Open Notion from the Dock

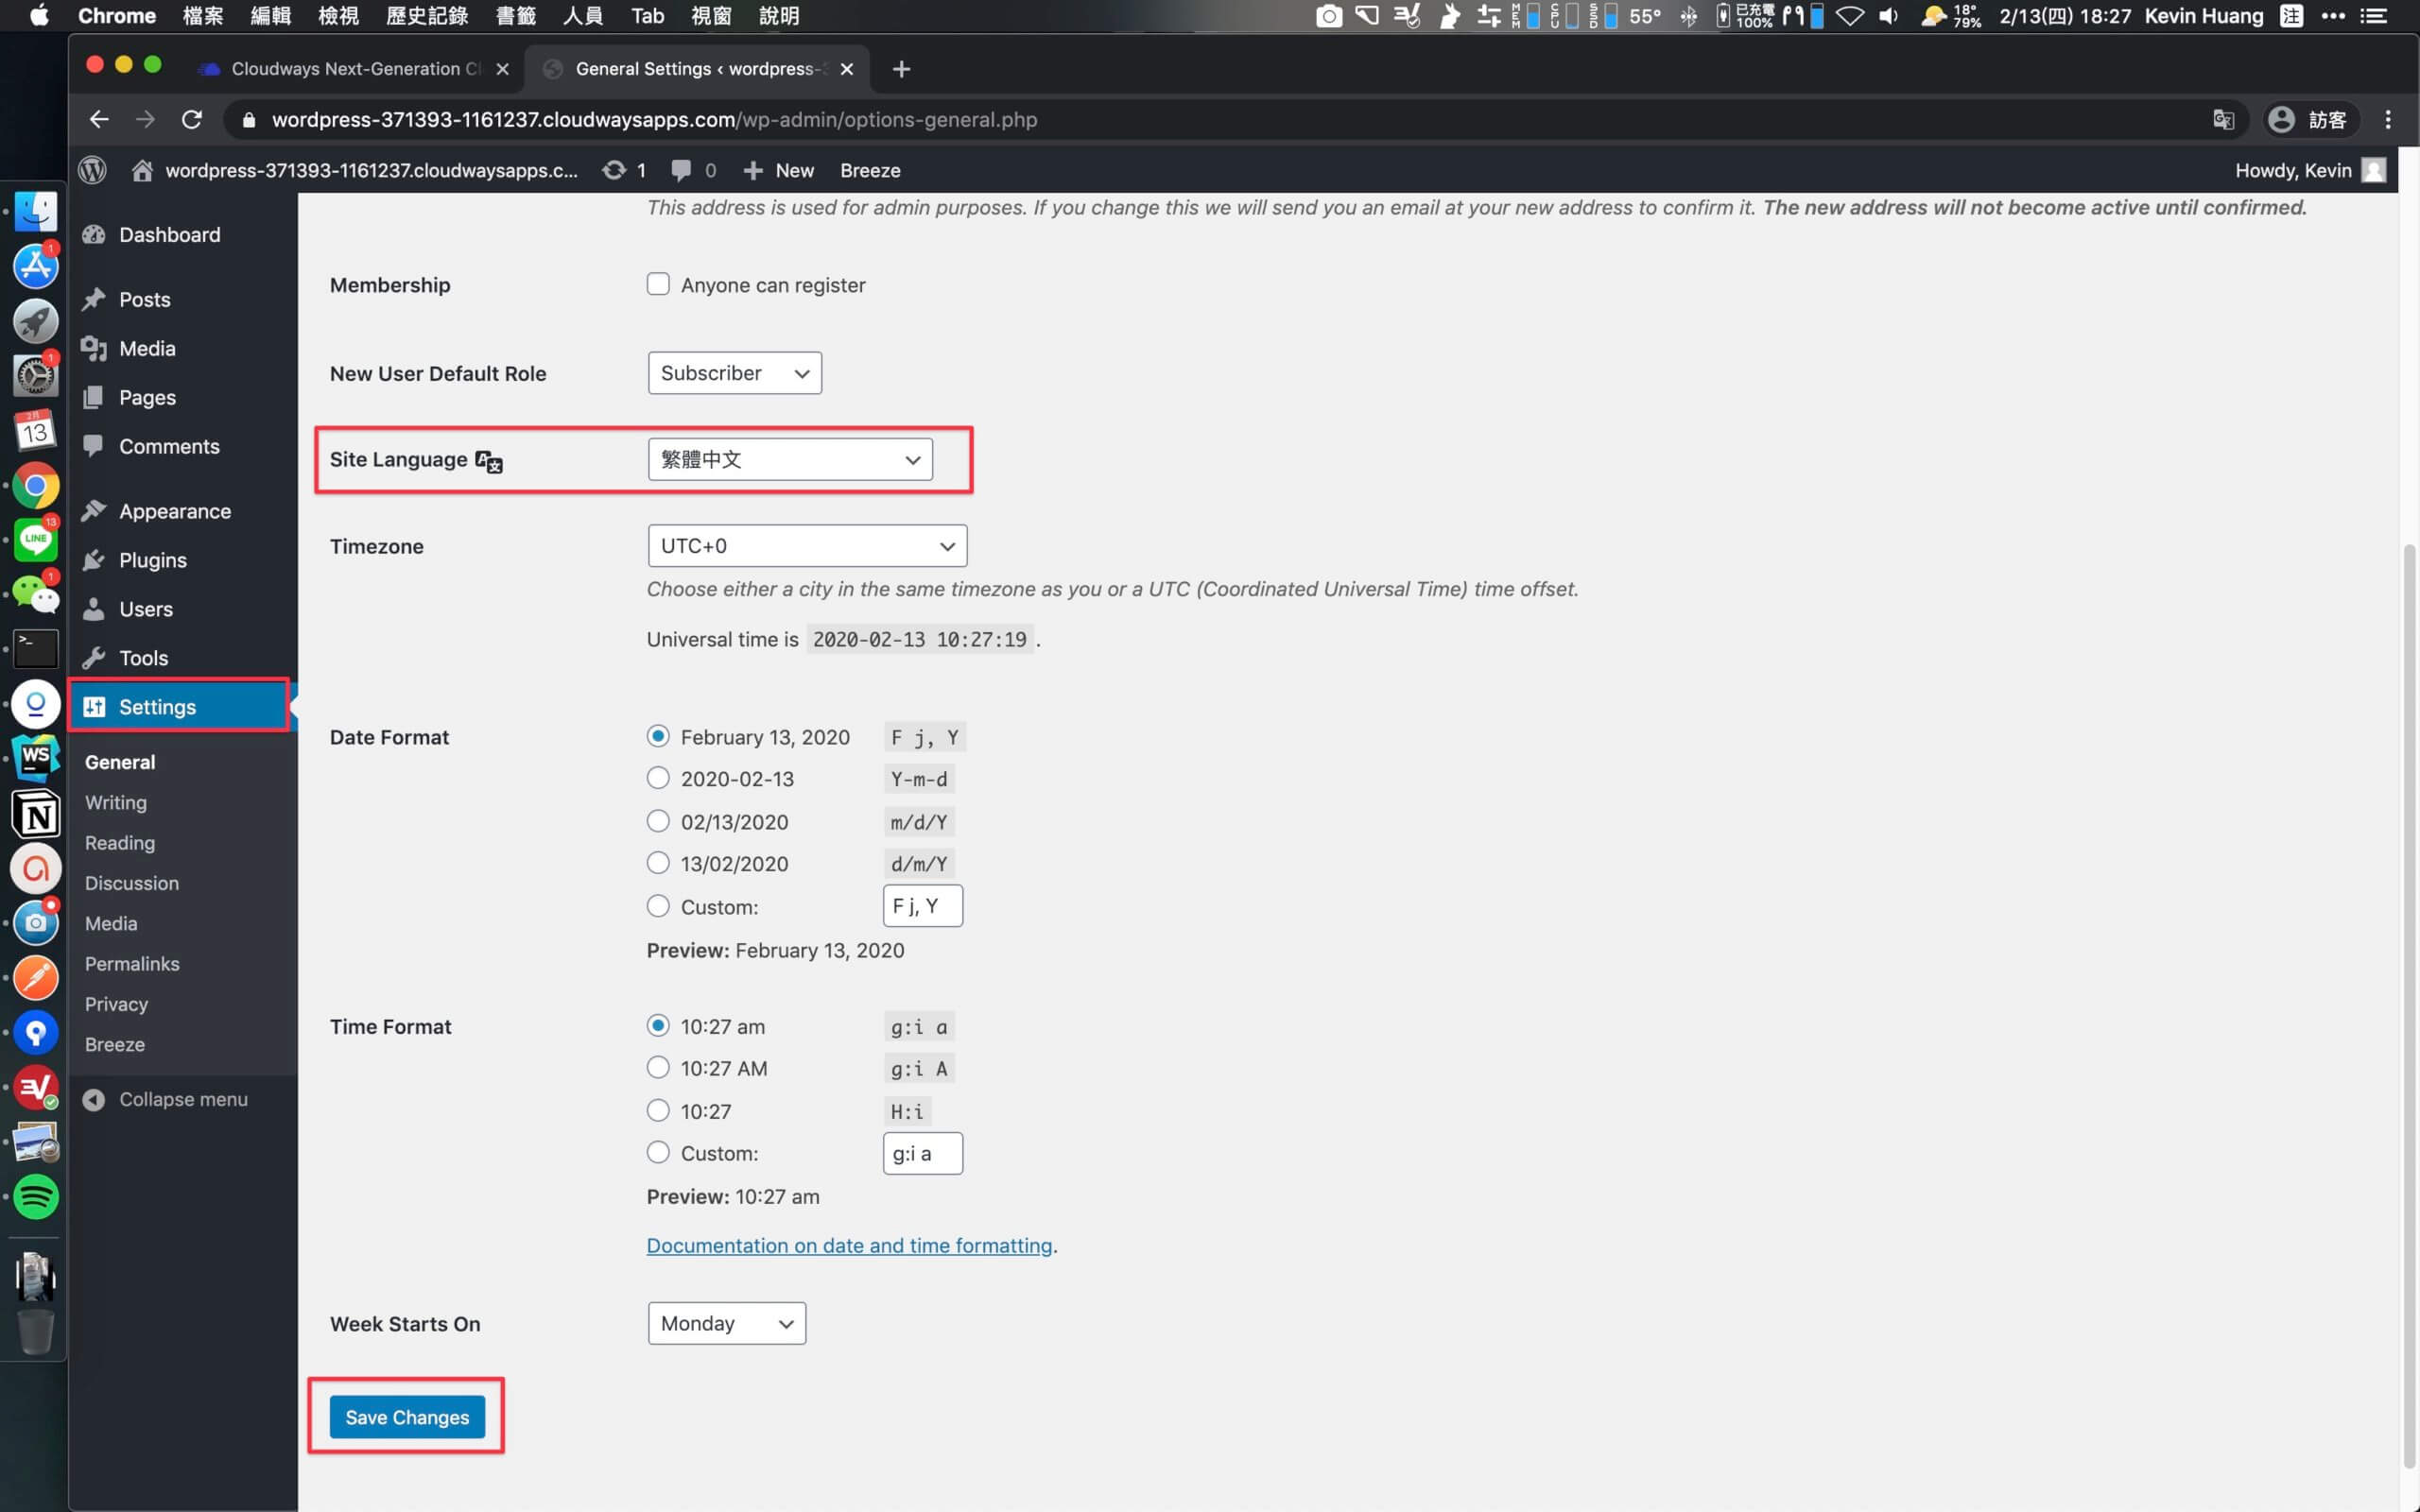pos(36,814)
